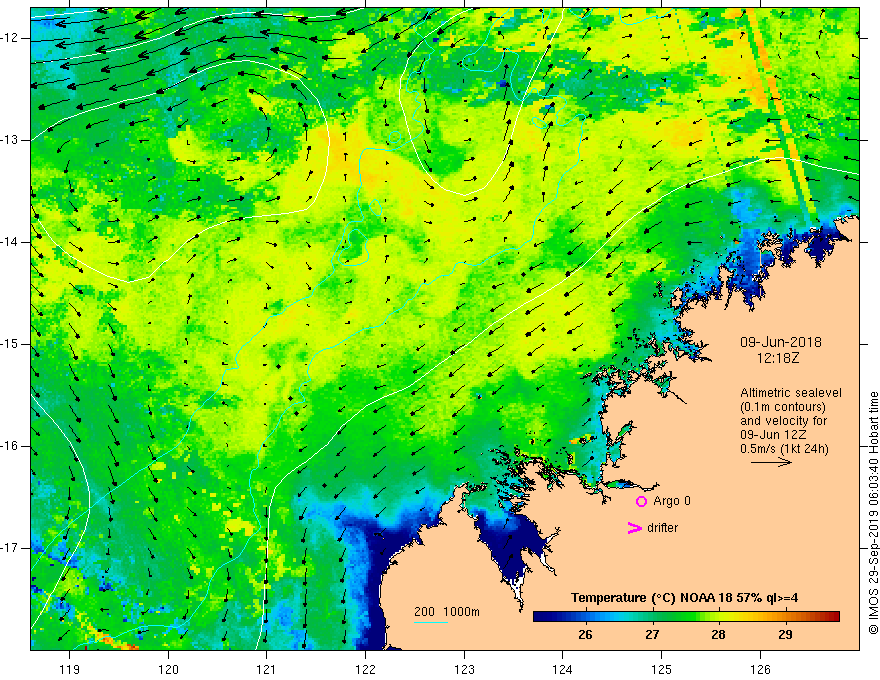Click the '0.5m/s (1kt 24h)' scale text
The height and width of the screenshot is (680, 880).
[x=784, y=449]
